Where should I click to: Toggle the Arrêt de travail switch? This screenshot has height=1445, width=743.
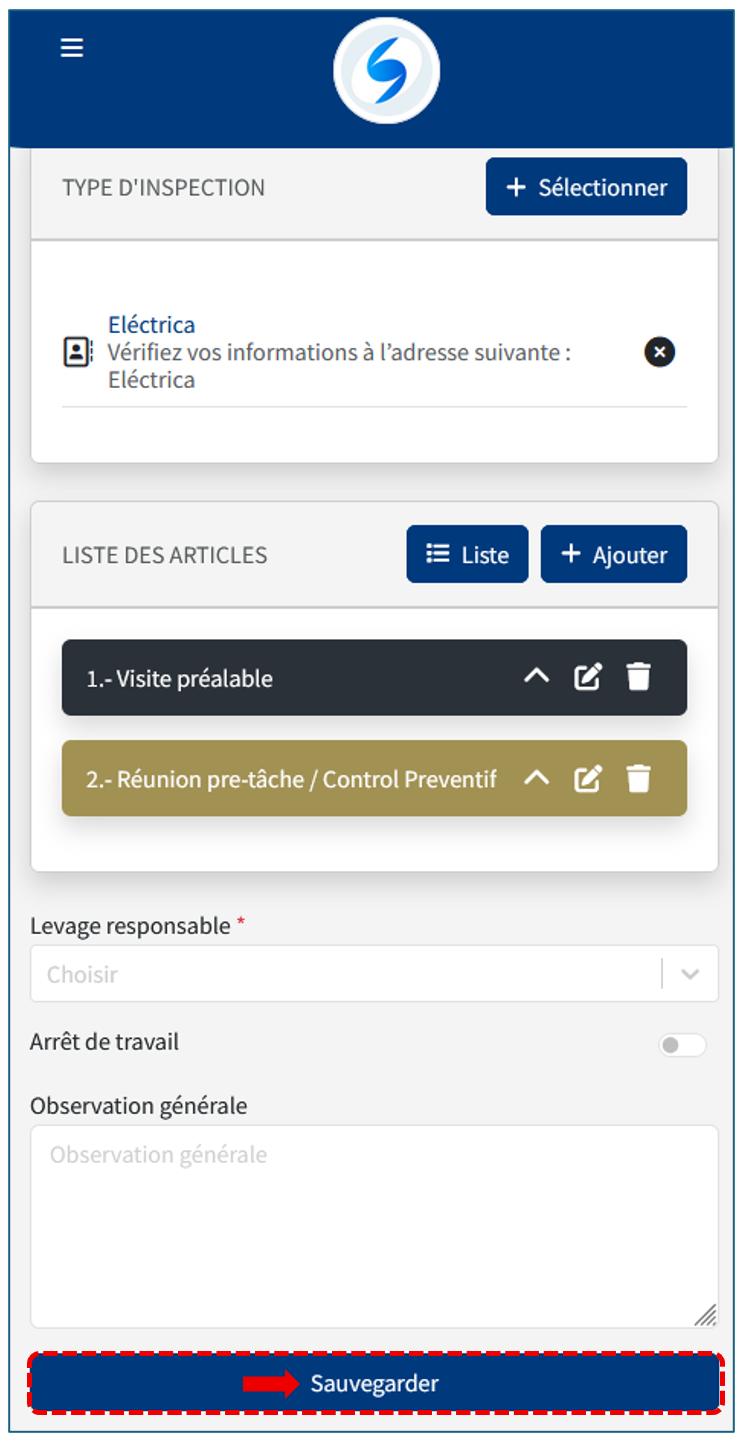[x=682, y=1045]
